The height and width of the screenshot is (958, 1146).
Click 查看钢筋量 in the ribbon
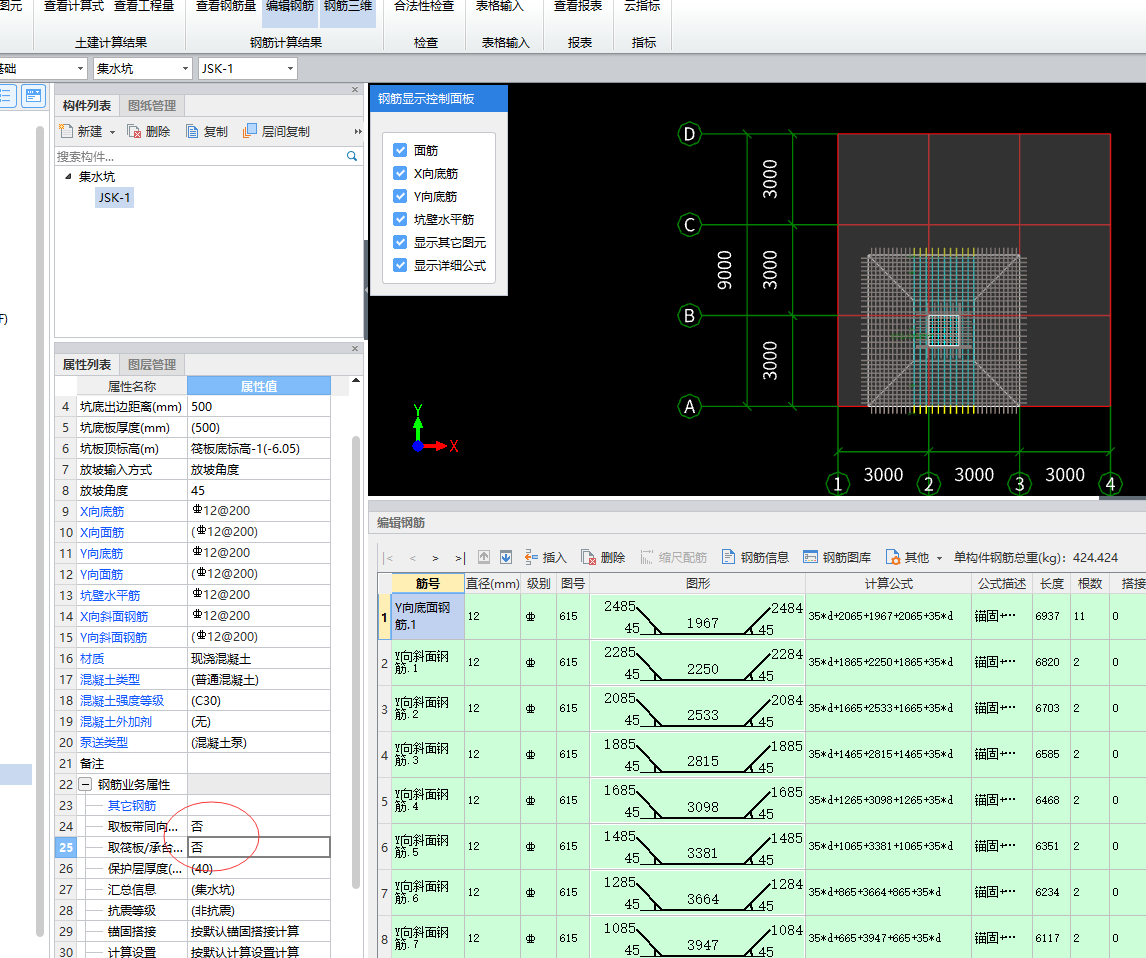tap(226, 7)
